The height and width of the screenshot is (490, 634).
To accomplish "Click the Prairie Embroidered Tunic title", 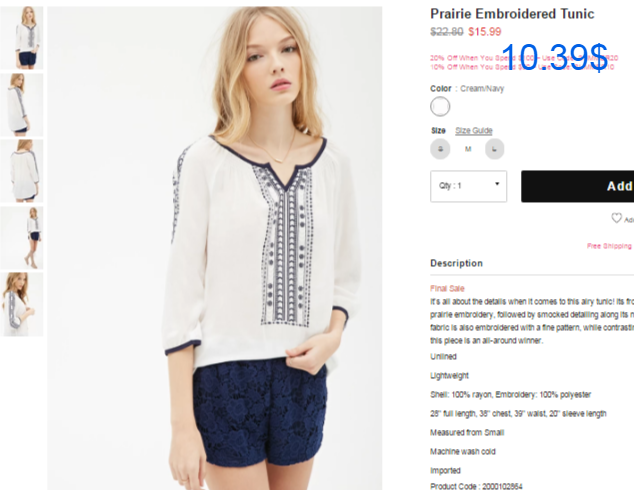I will pos(512,14).
